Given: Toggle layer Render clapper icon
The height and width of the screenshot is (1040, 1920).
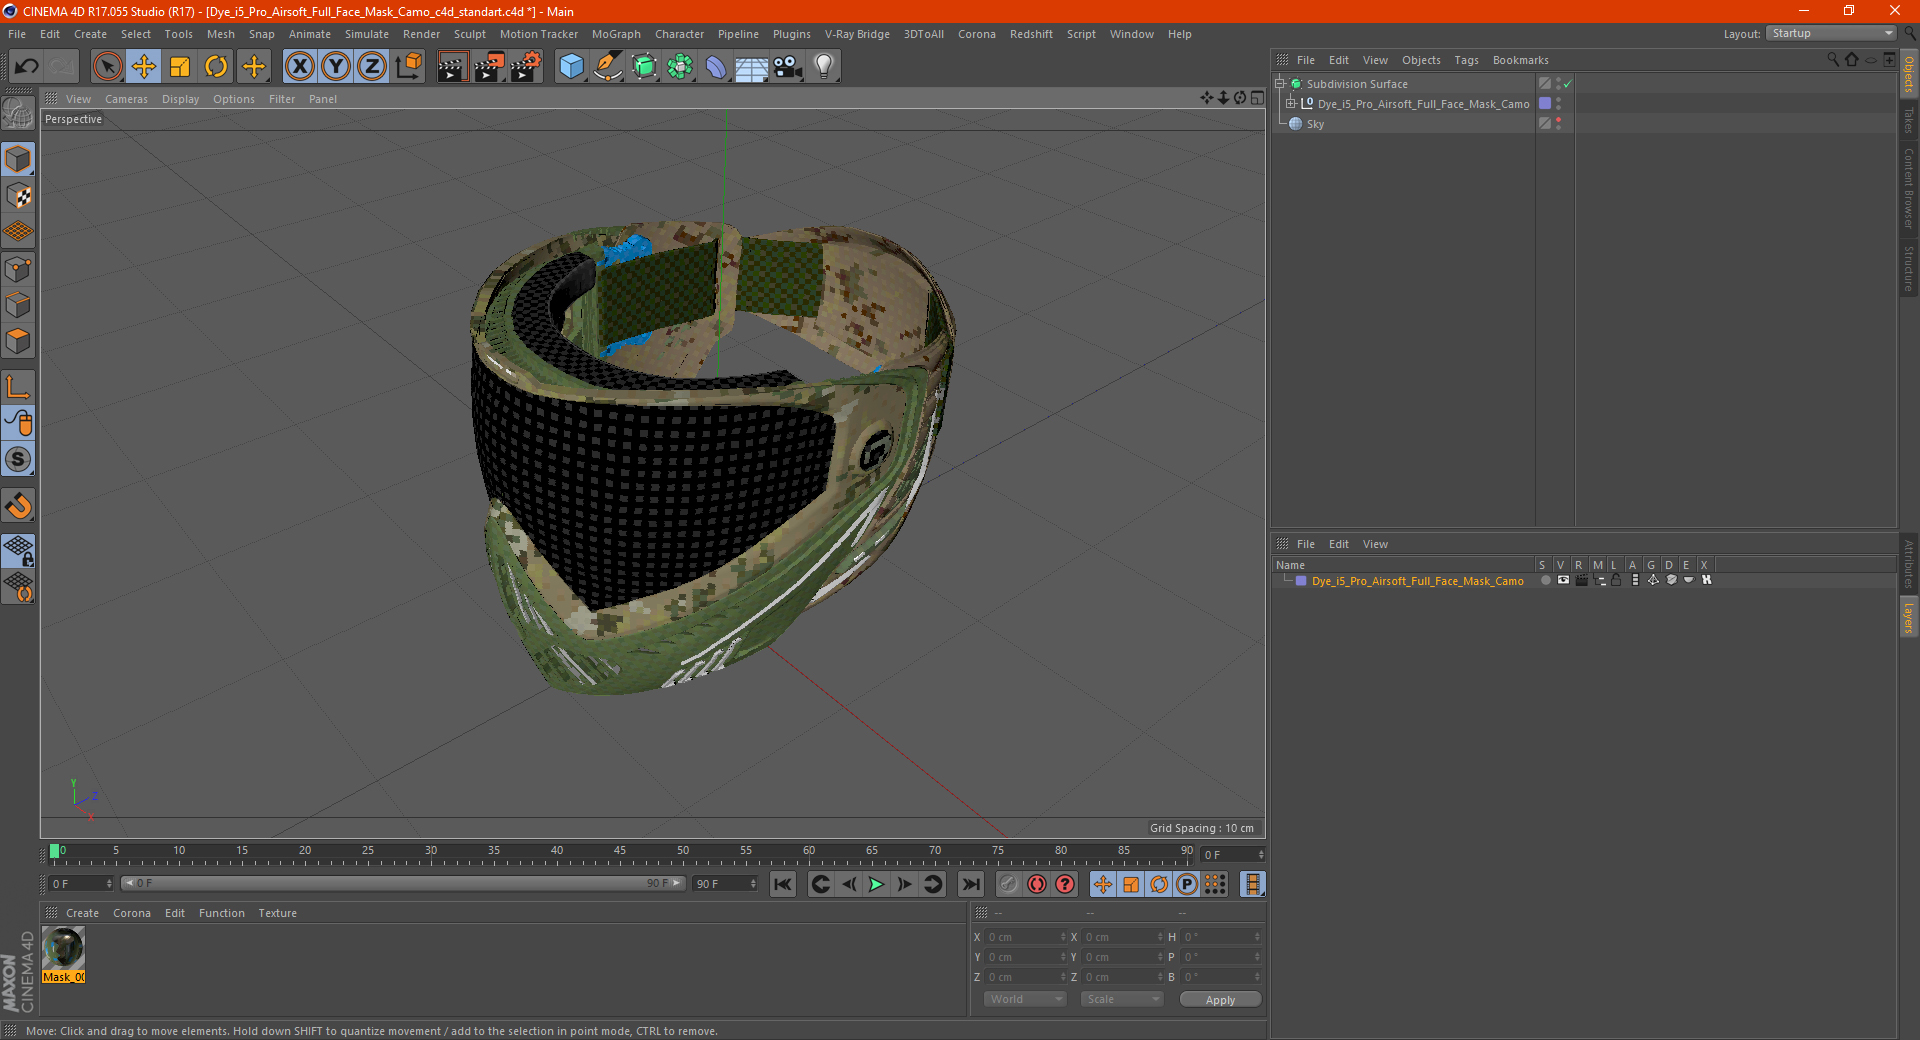Looking at the screenshot, I should coord(1581,581).
